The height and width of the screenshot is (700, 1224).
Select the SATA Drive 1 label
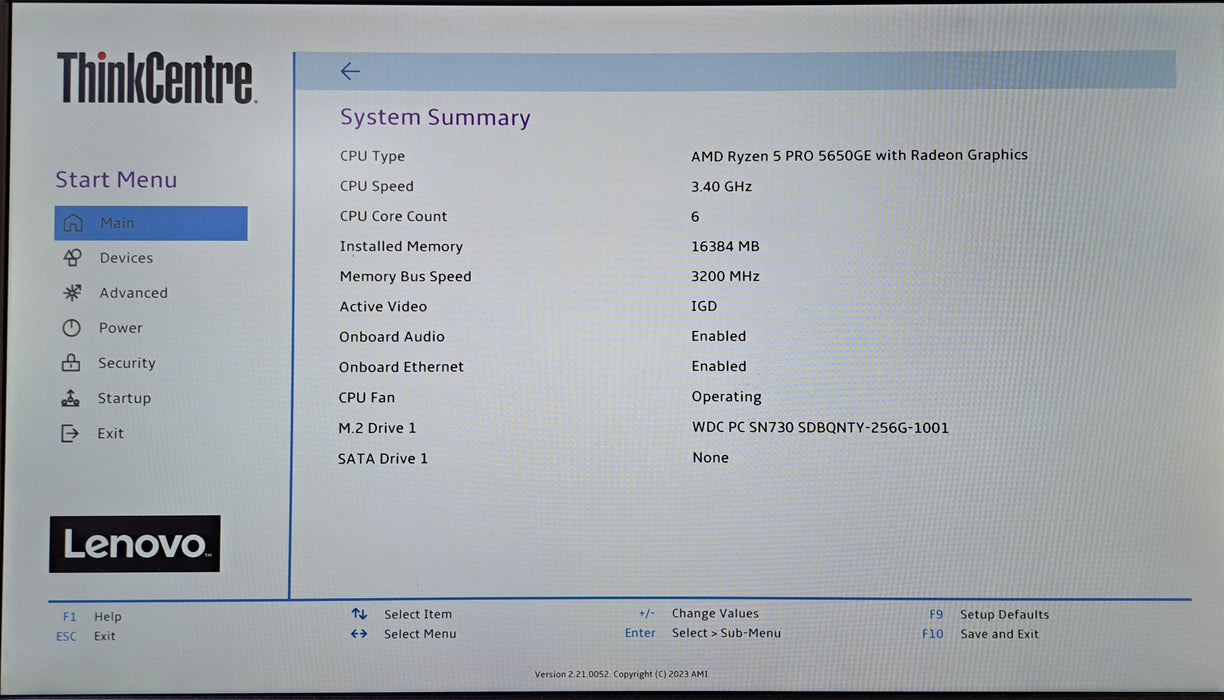[383, 458]
